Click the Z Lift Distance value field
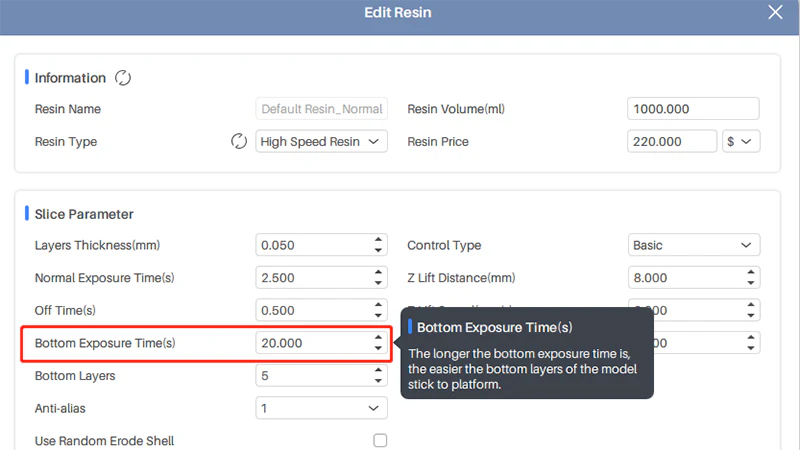The width and height of the screenshot is (800, 450). click(x=684, y=278)
